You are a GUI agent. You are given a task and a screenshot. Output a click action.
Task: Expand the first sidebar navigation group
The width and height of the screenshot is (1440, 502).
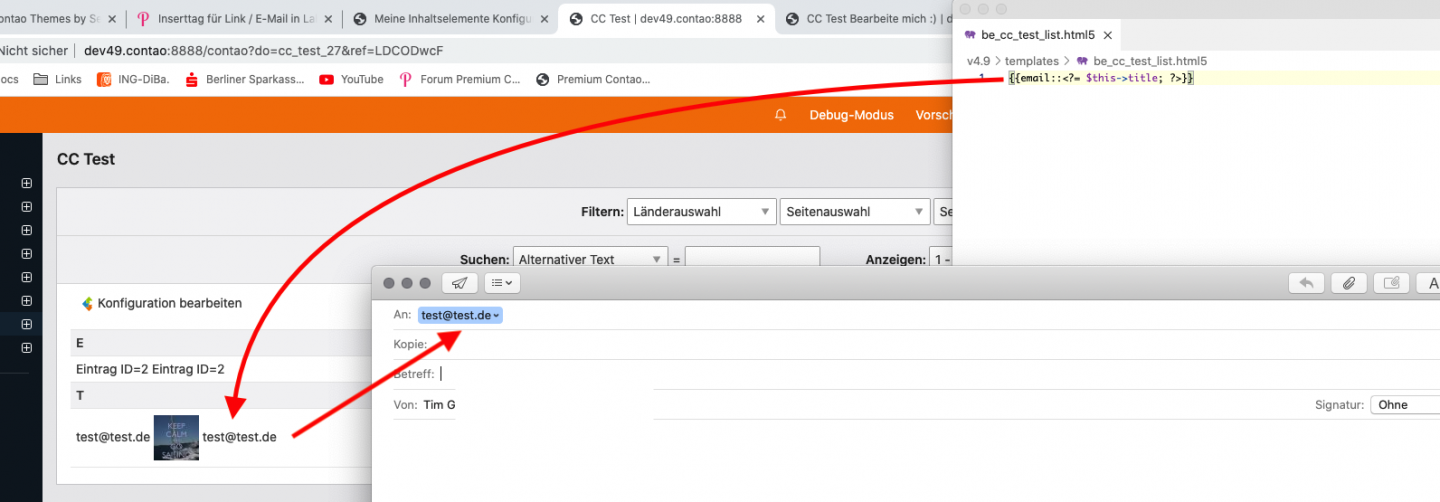tap(26, 183)
